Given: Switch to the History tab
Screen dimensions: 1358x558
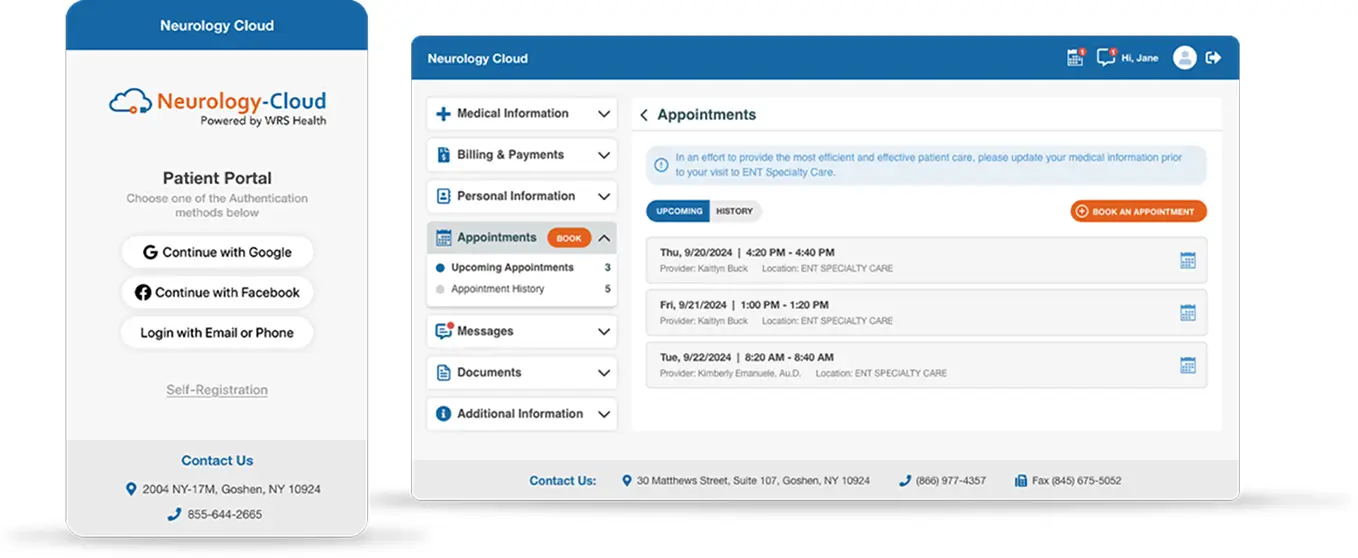Looking at the screenshot, I should tap(735, 211).
